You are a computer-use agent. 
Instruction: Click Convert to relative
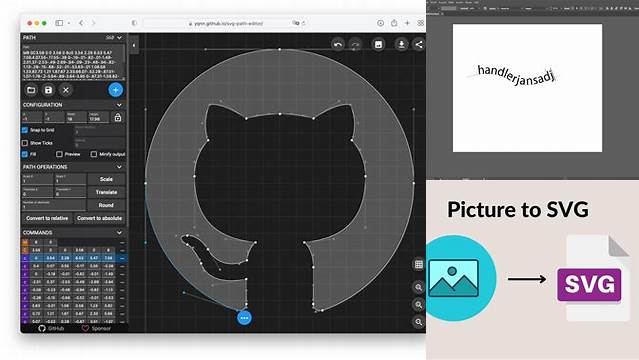tap(47, 218)
